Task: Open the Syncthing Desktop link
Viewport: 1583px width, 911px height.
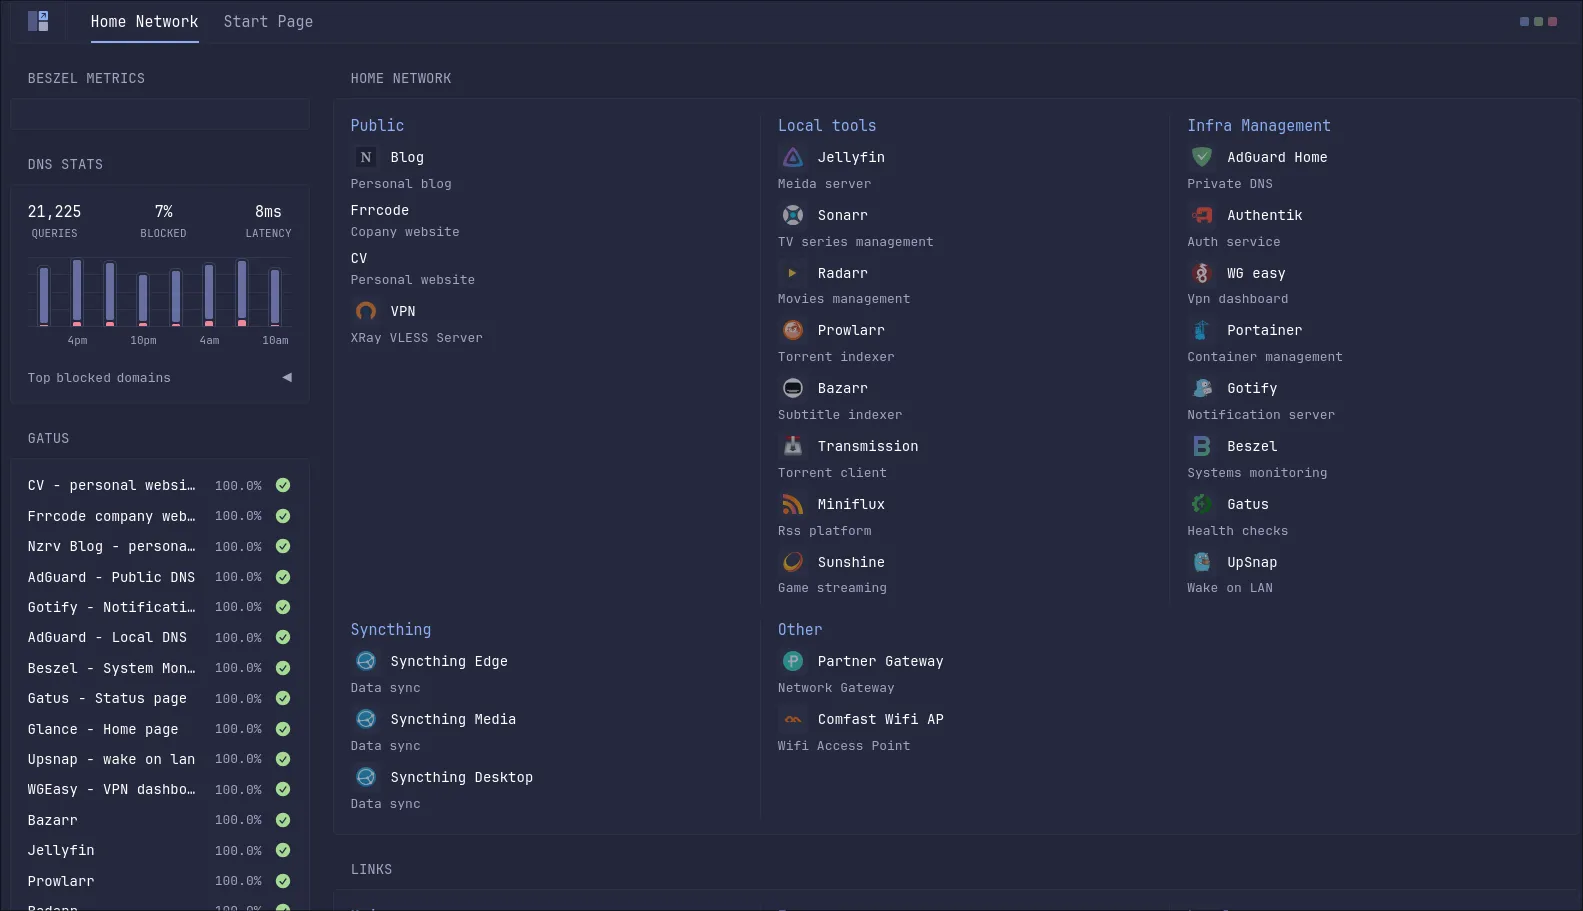Action: click(x=461, y=777)
